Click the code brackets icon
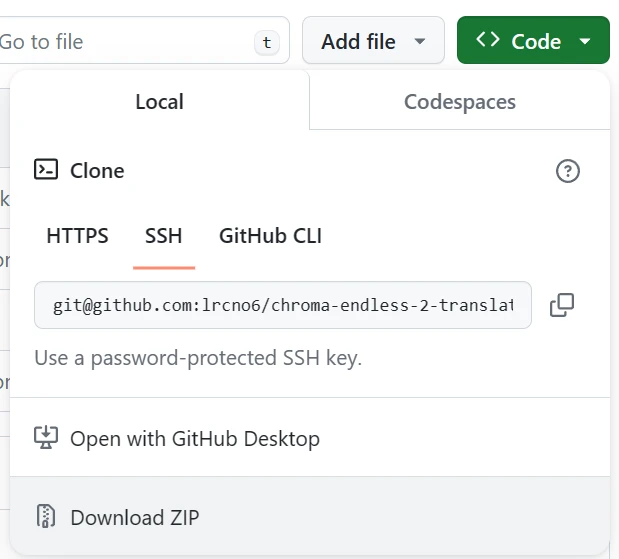619x559 pixels. click(488, 41)
